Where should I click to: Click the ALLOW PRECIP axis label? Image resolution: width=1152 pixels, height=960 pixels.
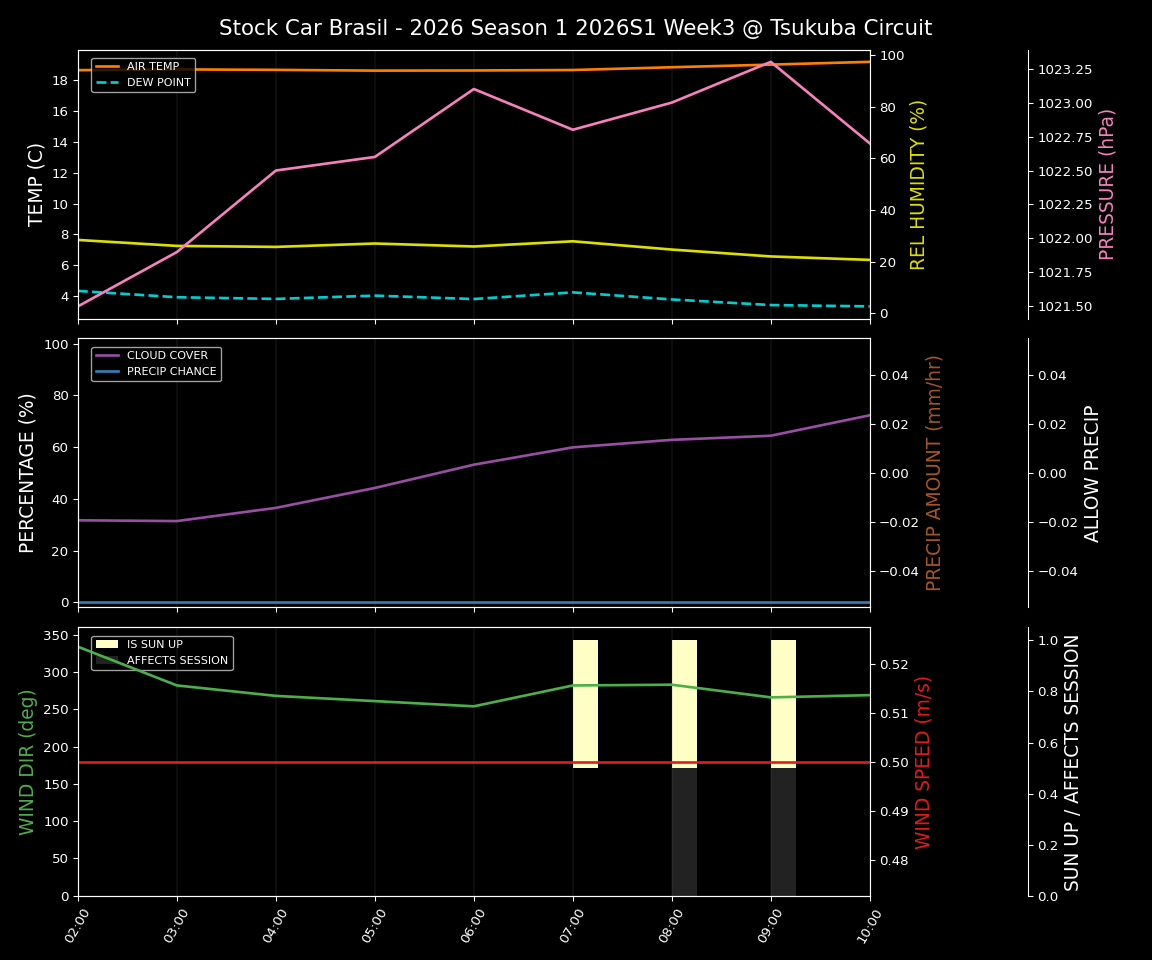pyautogui.click(x=1093, y=473)
